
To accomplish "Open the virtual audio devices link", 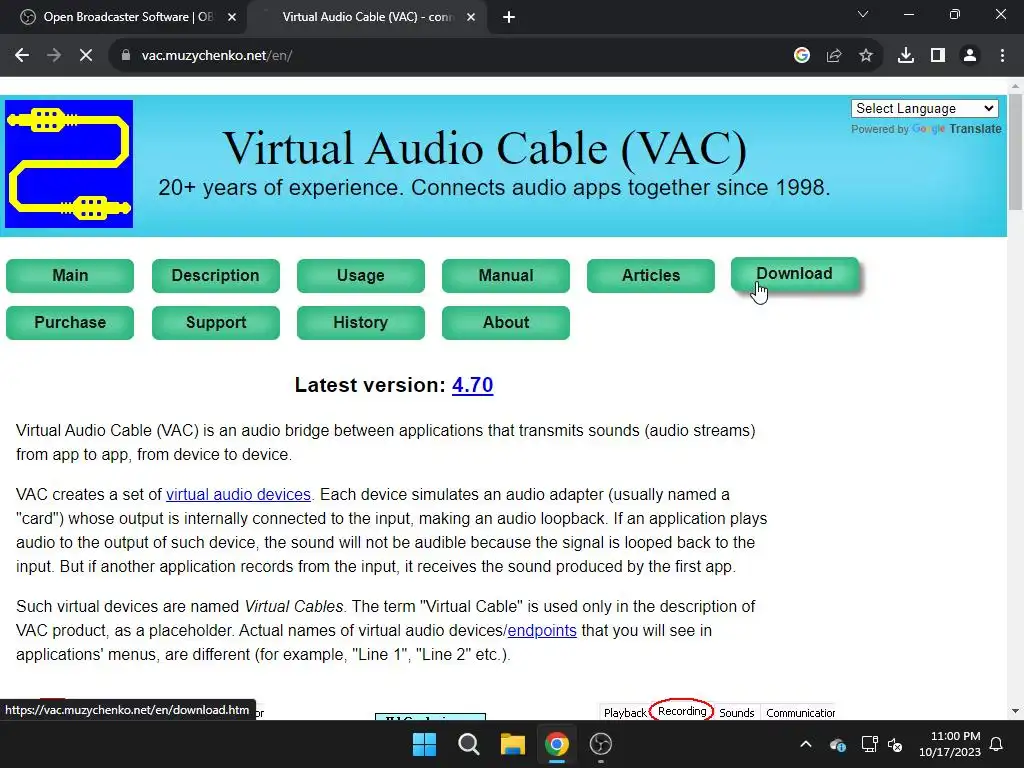I will pos(238,494).
